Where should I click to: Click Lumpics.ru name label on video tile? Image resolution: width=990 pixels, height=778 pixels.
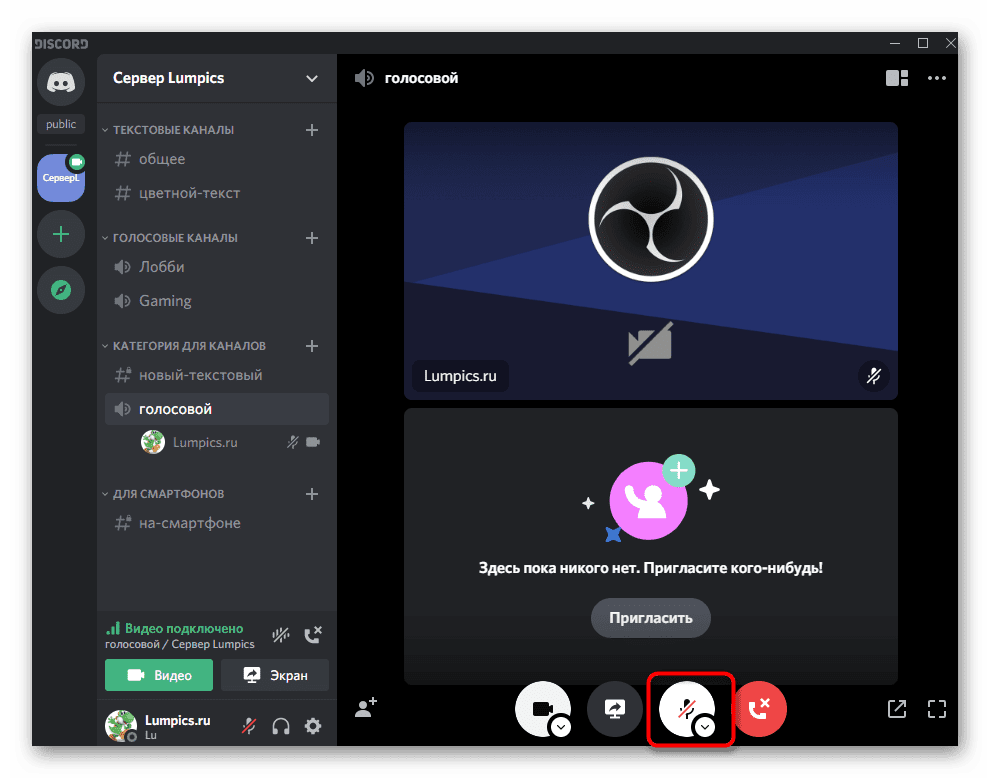coord(460,376)
